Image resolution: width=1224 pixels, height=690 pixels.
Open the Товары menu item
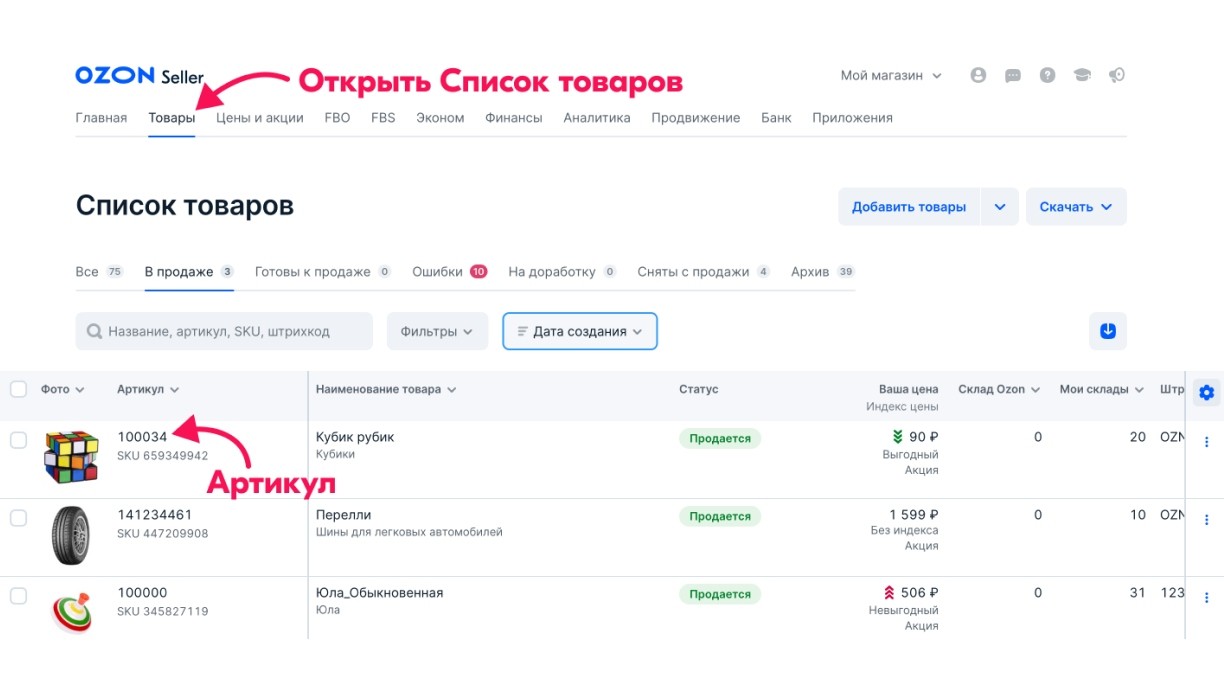(172, 118)
